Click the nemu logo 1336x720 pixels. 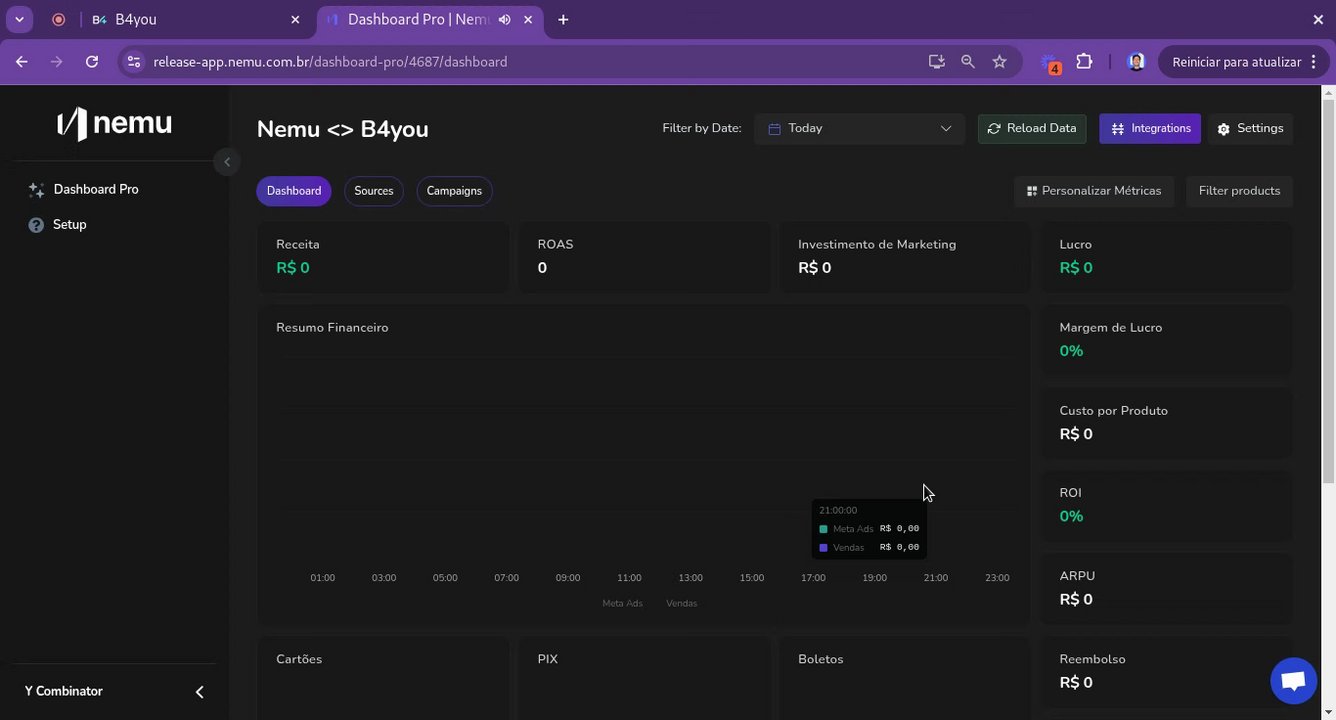pos(114,124)
